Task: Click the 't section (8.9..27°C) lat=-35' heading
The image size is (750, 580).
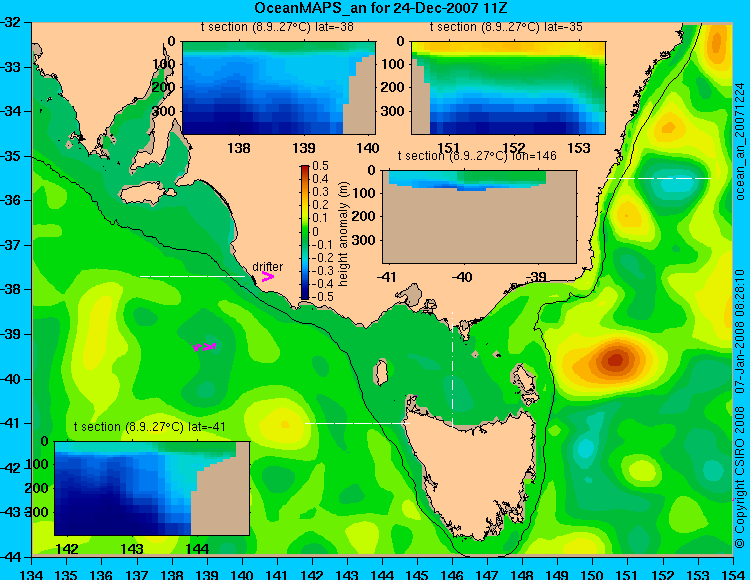Action: click(x=506, y=27)
